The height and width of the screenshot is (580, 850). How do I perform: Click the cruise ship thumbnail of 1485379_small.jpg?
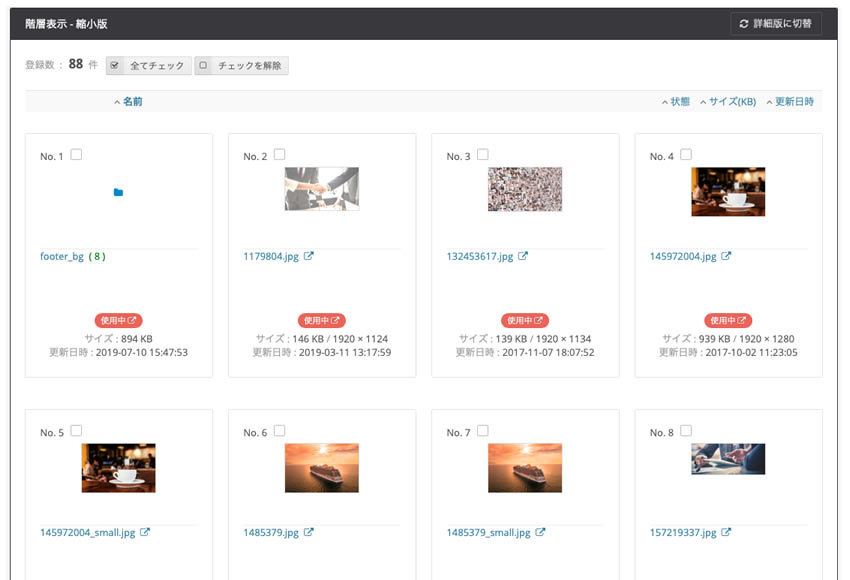tap(525, 468)
